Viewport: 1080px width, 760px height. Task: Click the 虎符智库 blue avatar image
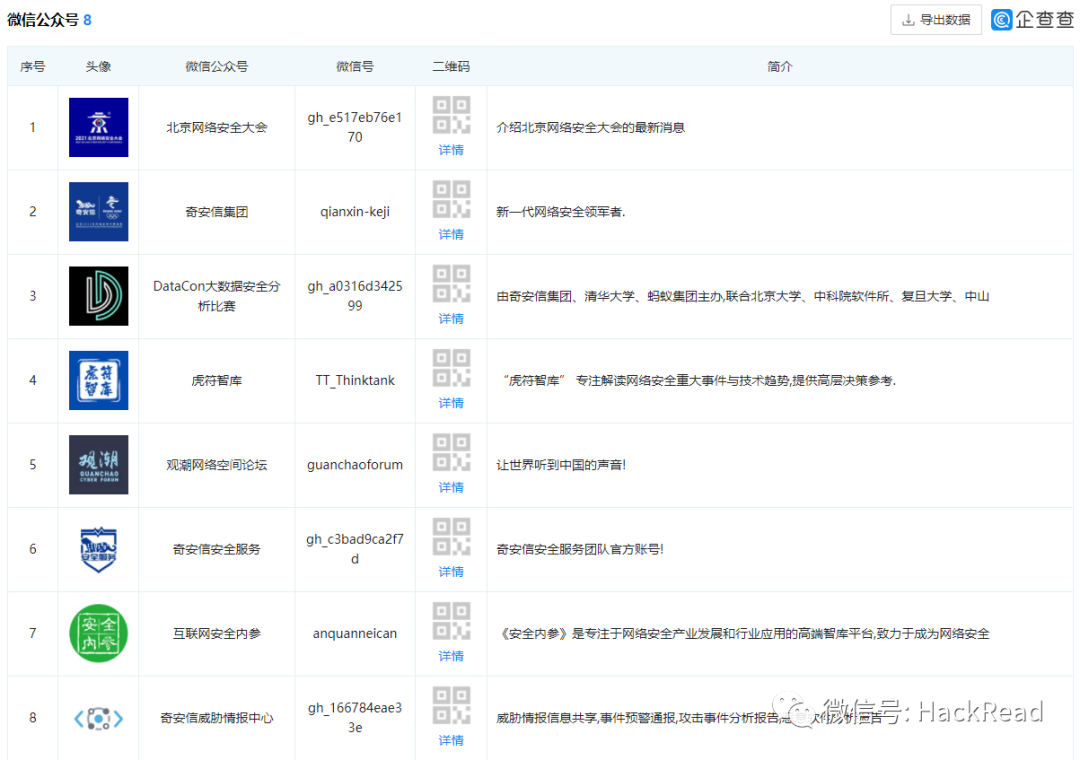pos(98,380)
